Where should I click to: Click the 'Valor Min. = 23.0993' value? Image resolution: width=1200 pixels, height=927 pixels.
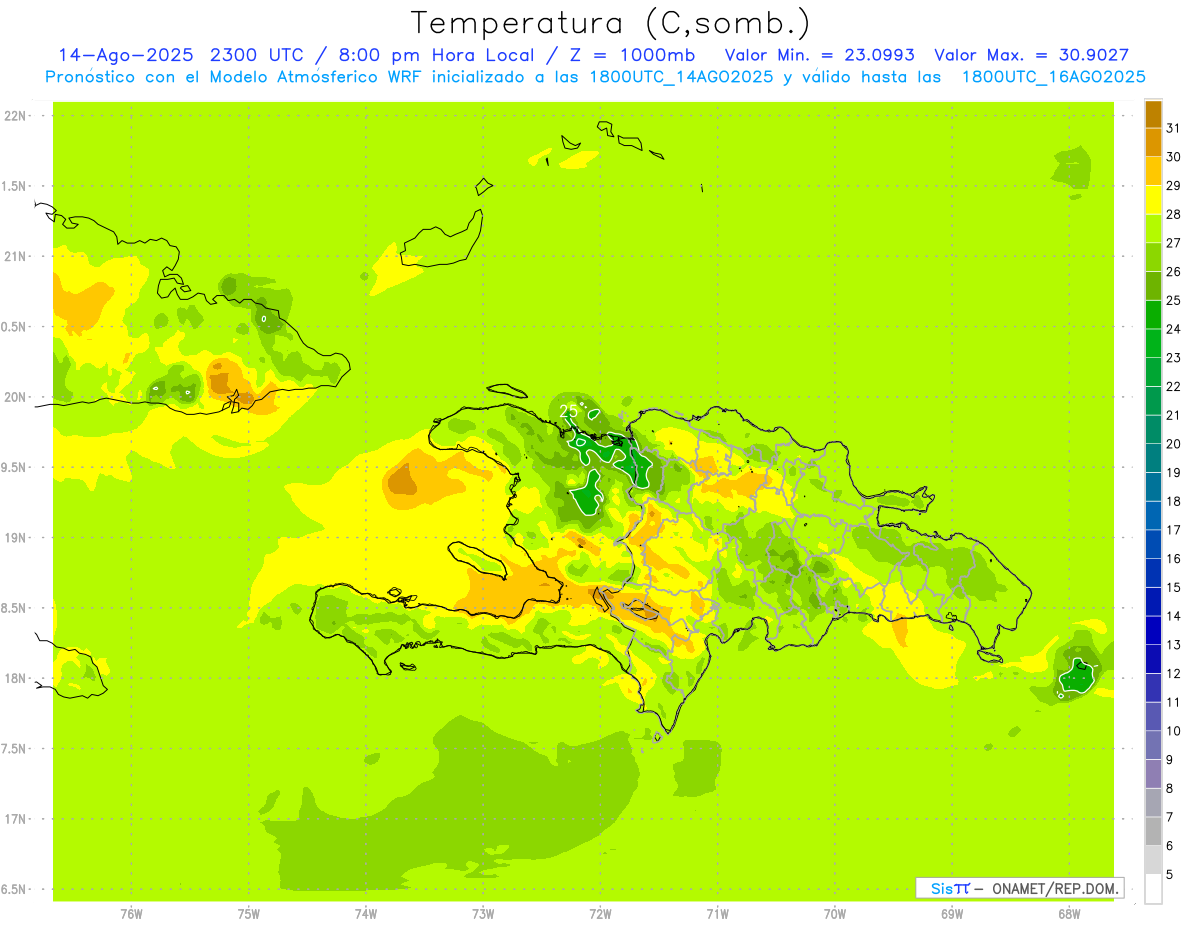point(819,55)
